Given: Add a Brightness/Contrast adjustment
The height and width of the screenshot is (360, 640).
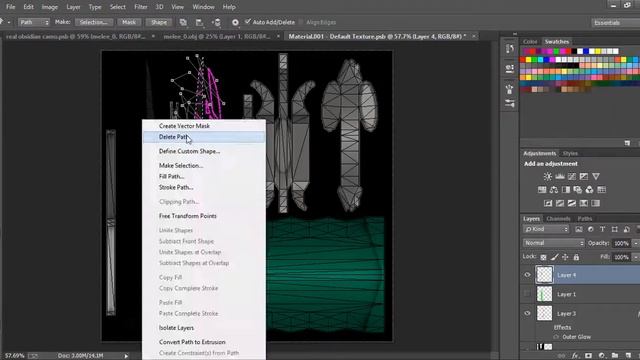Looking at the screenshot, I should coord(547,176).
